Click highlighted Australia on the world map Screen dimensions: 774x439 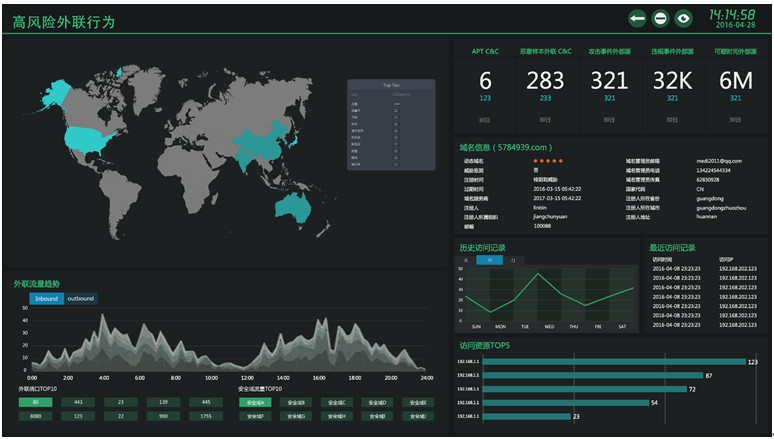click(x=294, y=206)
